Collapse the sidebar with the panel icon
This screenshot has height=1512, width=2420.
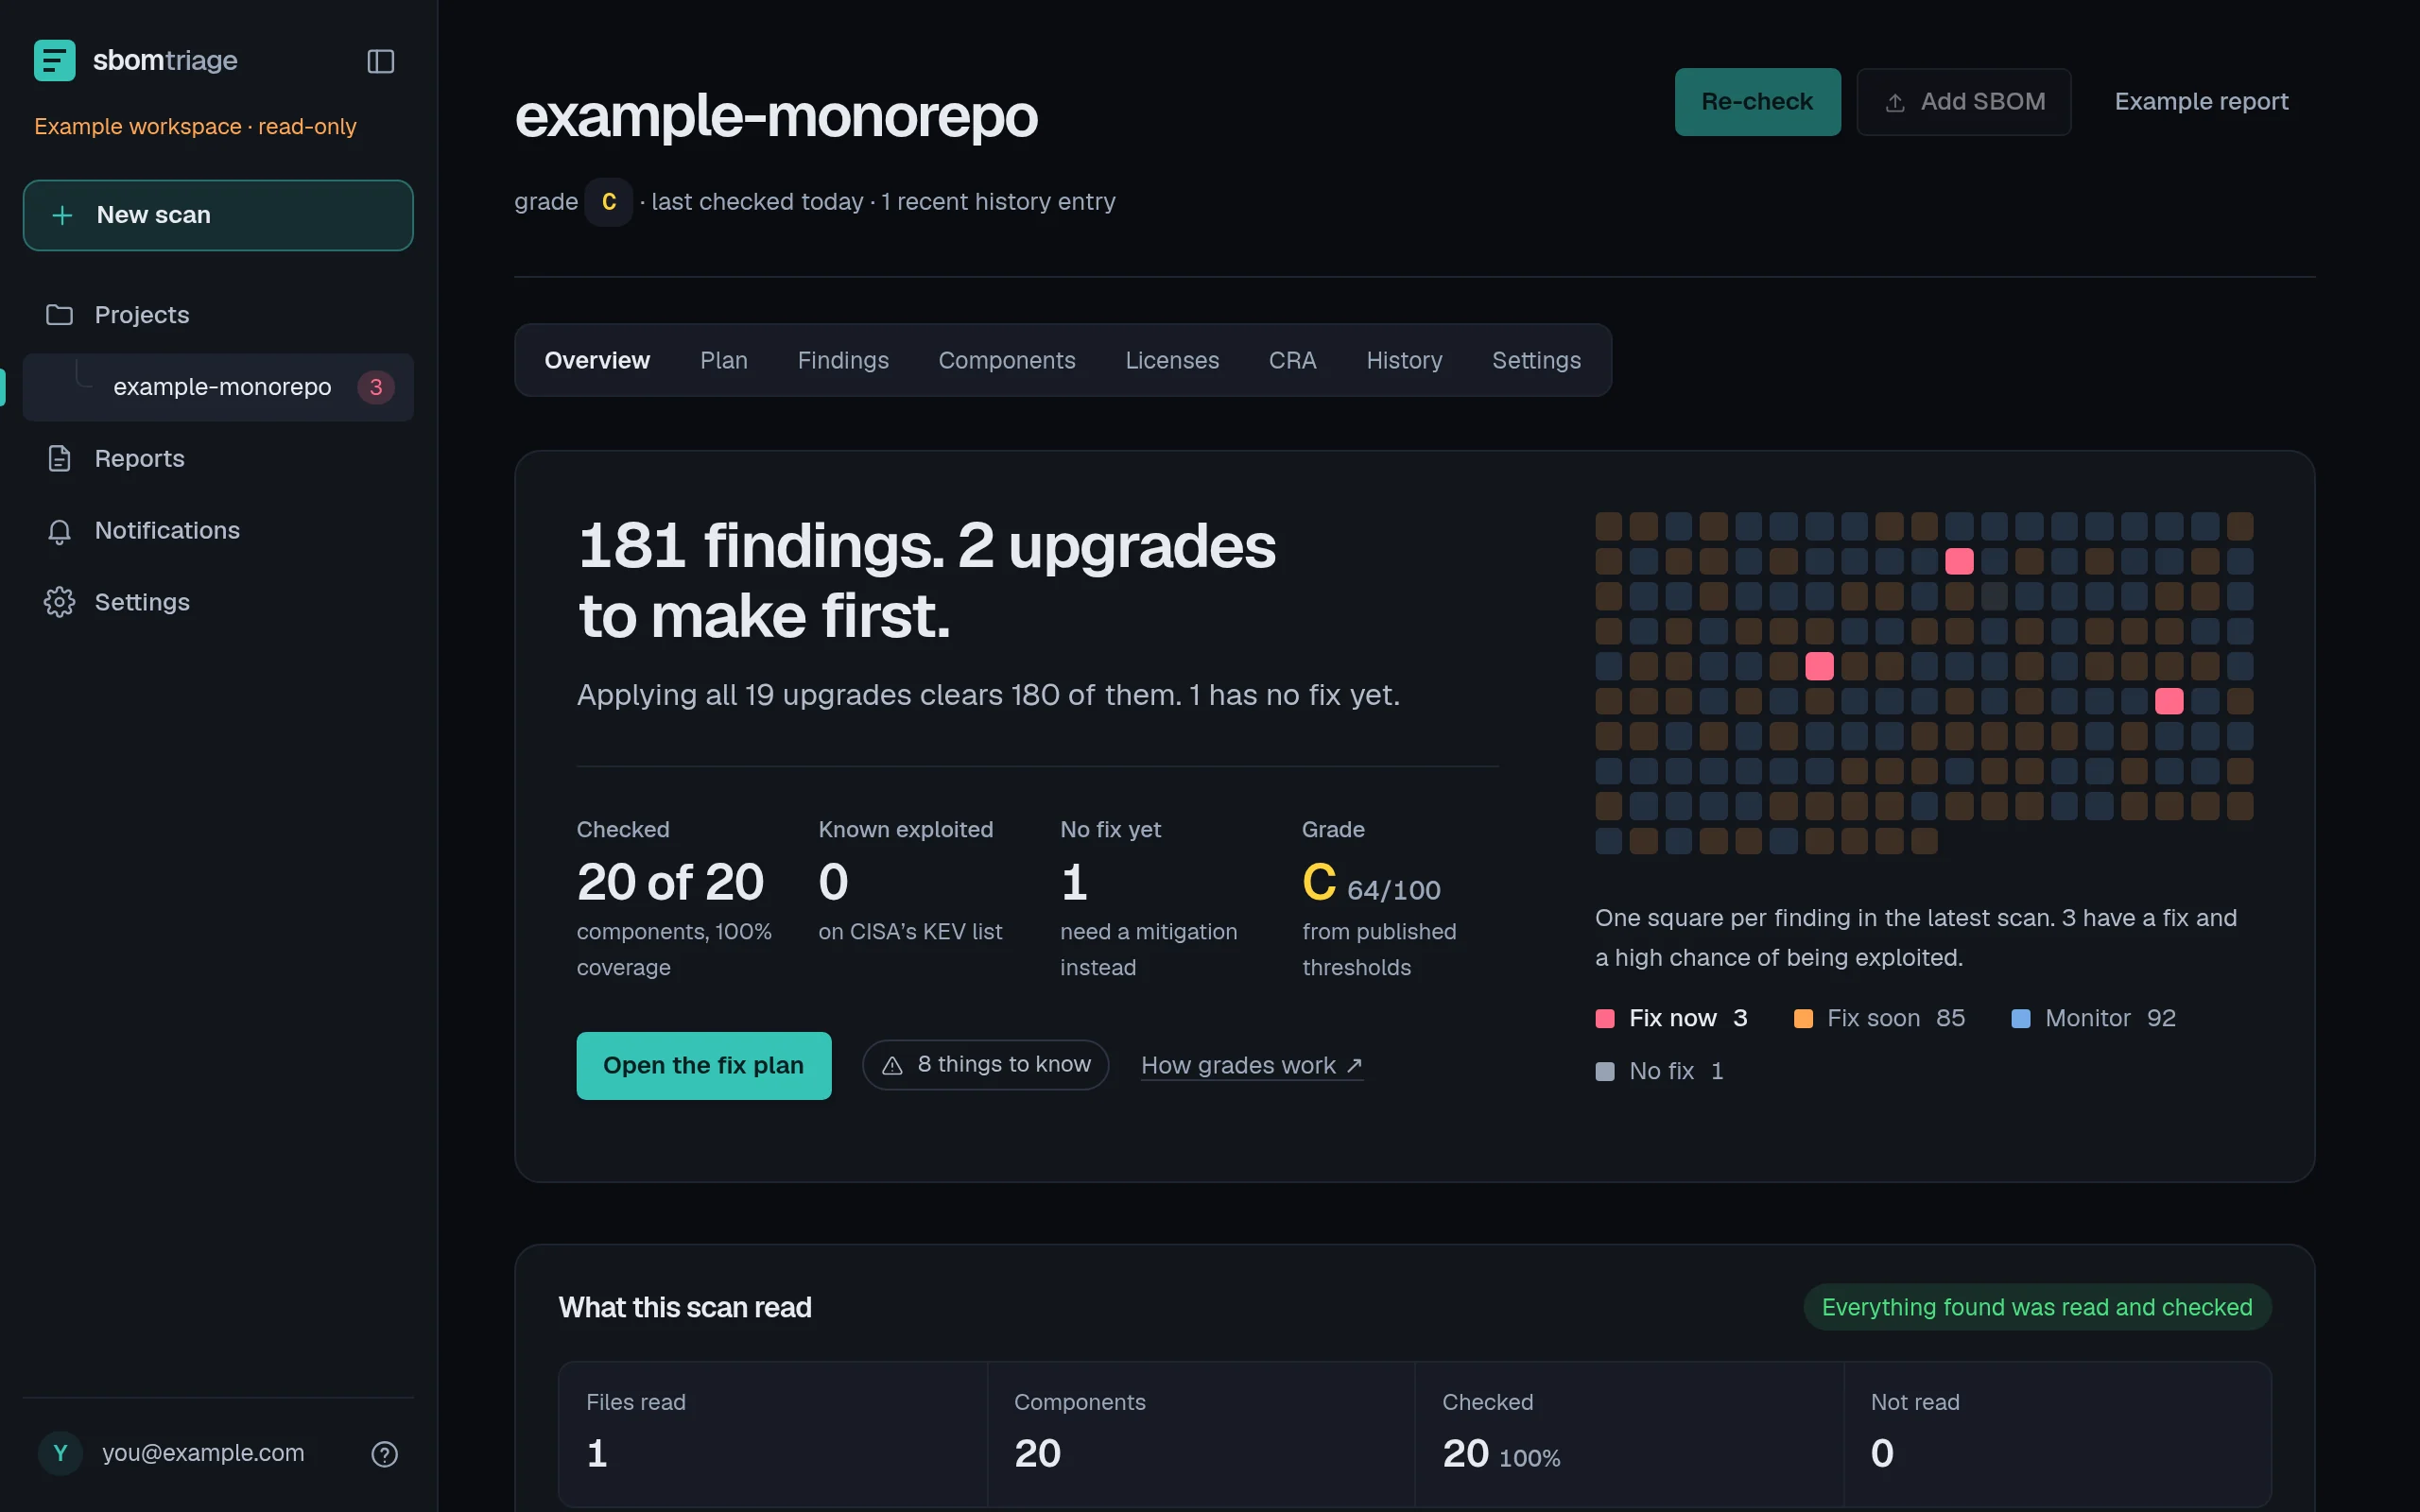[x=381, y=61]
